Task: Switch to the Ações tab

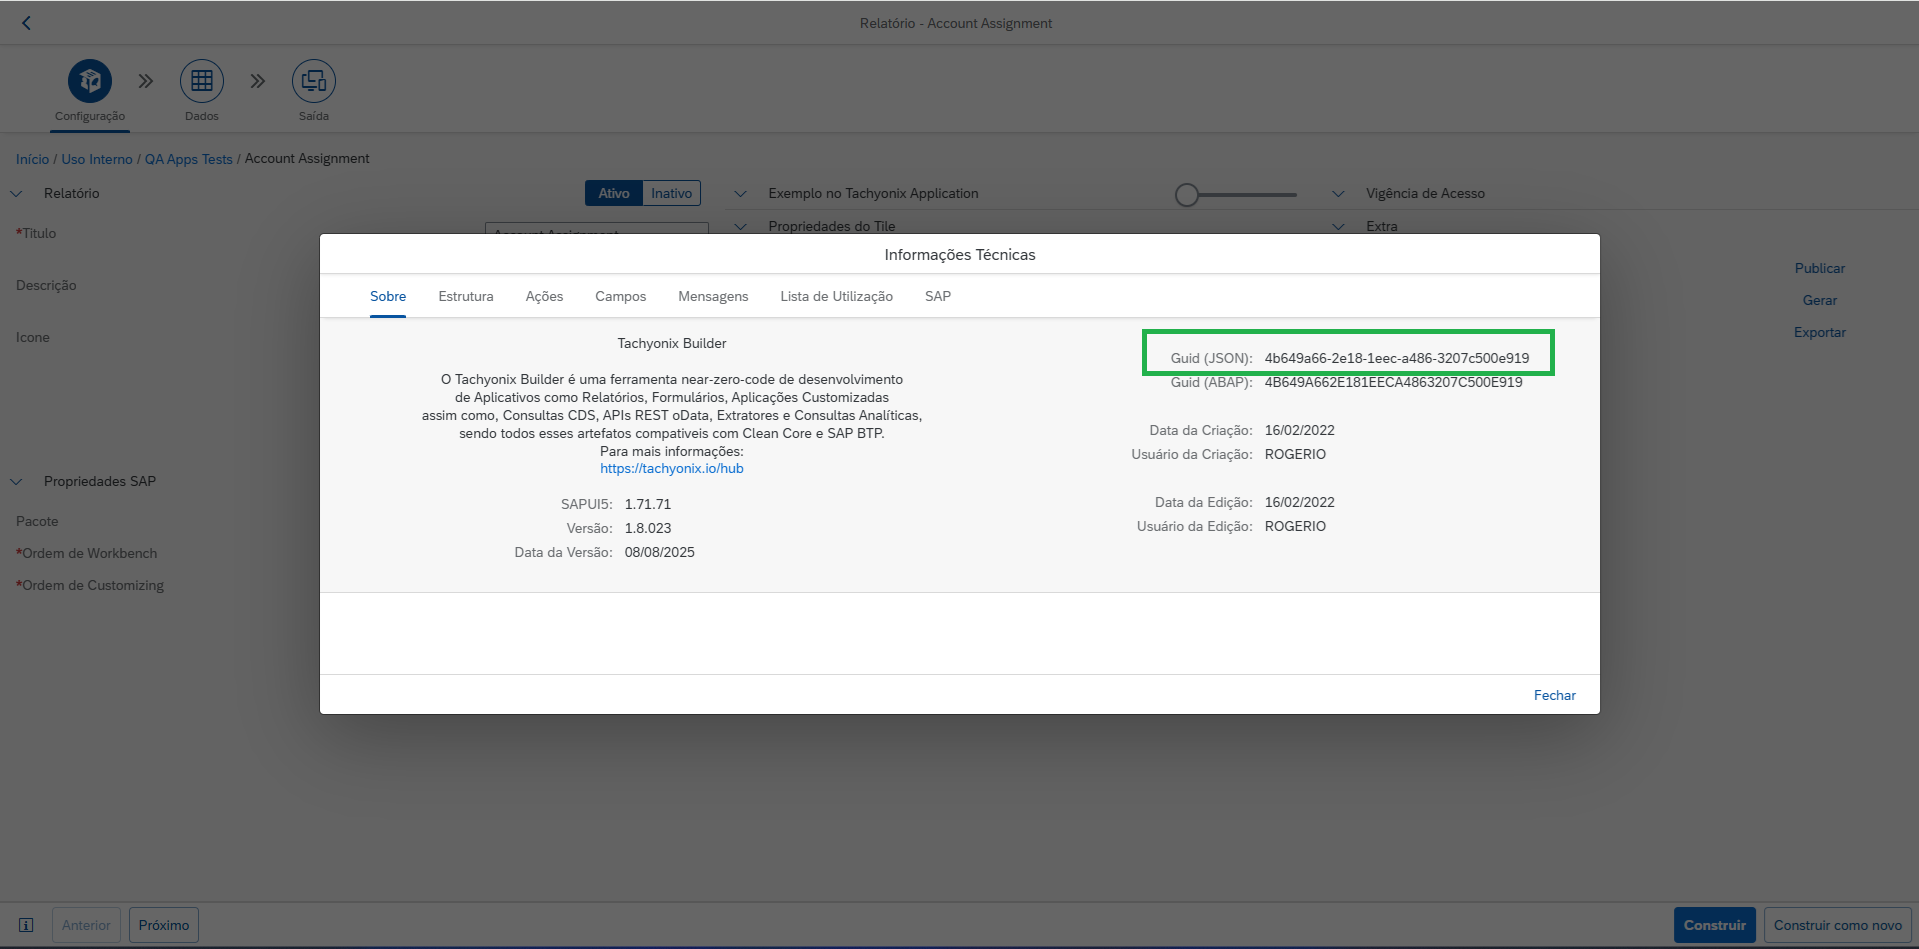Action: tap(544, 296)
